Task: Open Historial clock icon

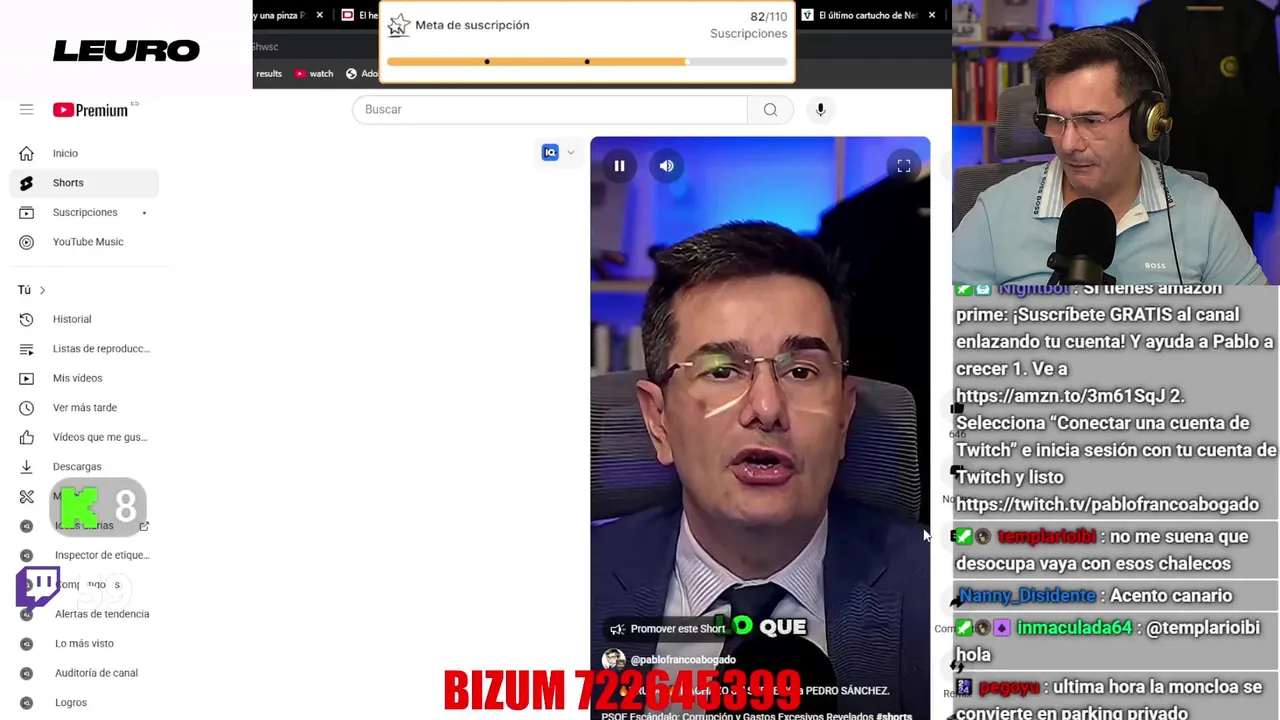Action: point(26,319)
